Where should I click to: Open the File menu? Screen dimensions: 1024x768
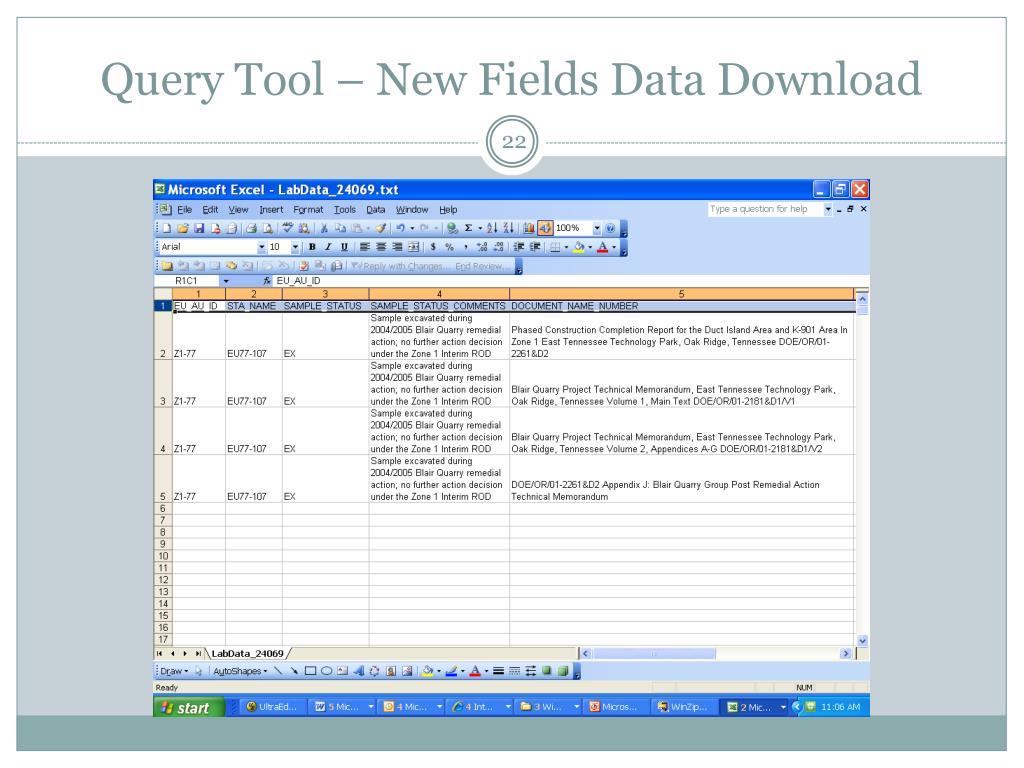[185, 210]
